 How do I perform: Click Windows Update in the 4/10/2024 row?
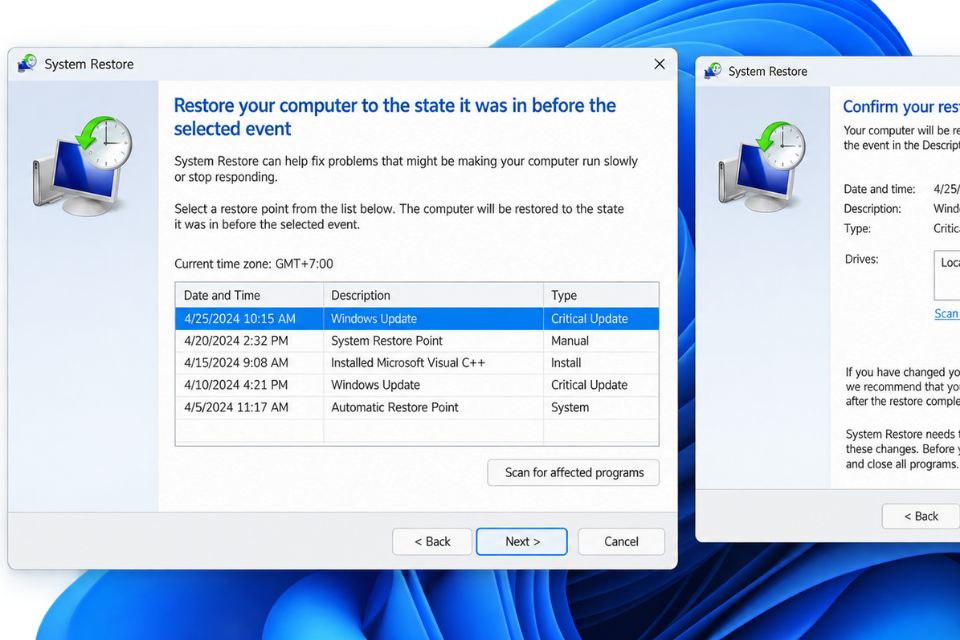click(x=375, y=385)
